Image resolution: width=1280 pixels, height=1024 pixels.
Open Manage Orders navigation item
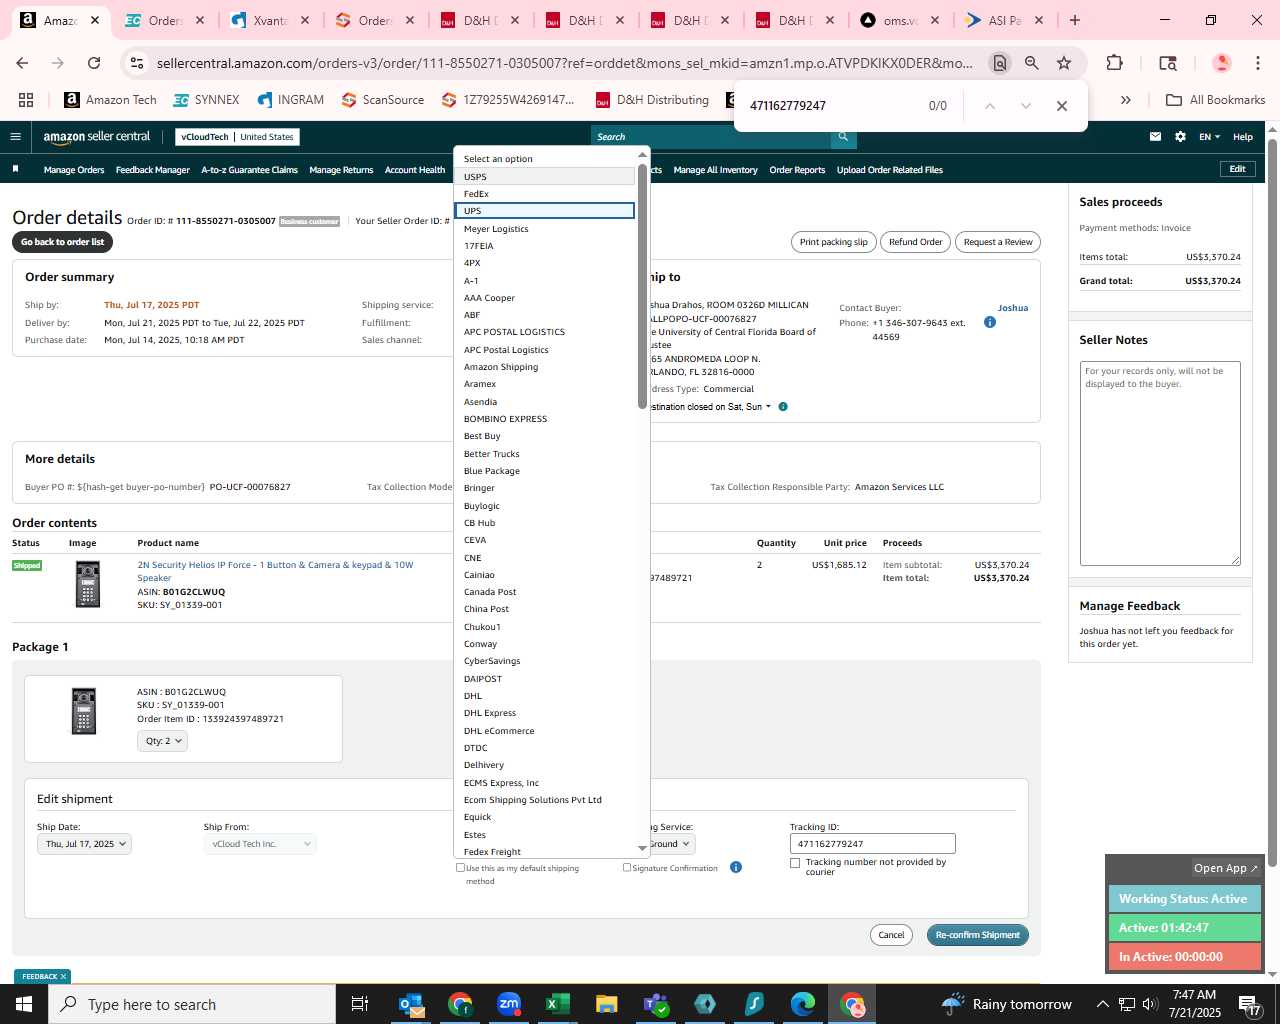[x=74, y=170]
